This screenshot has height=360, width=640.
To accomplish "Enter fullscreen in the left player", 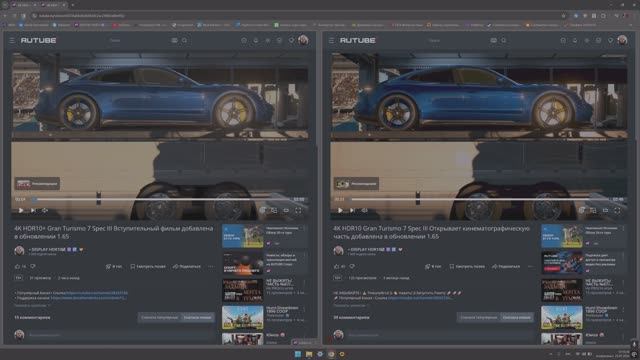I will pyautogui.click(x=298, y=211).
